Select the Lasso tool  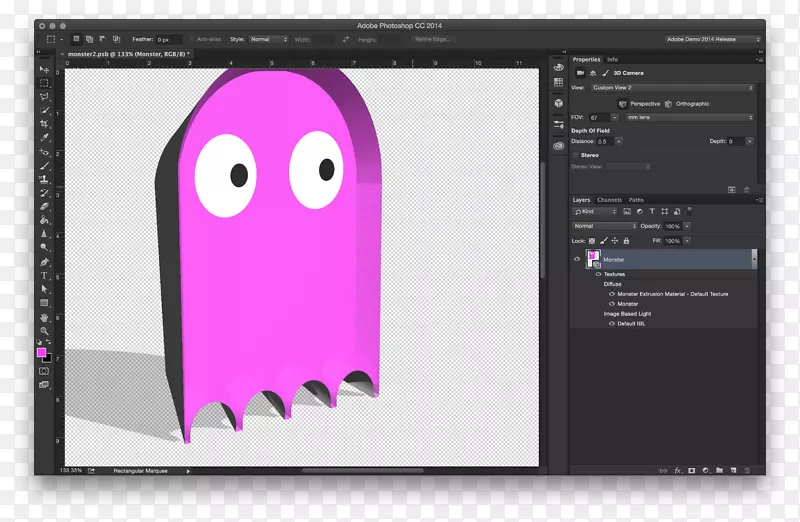pos(44,97)
